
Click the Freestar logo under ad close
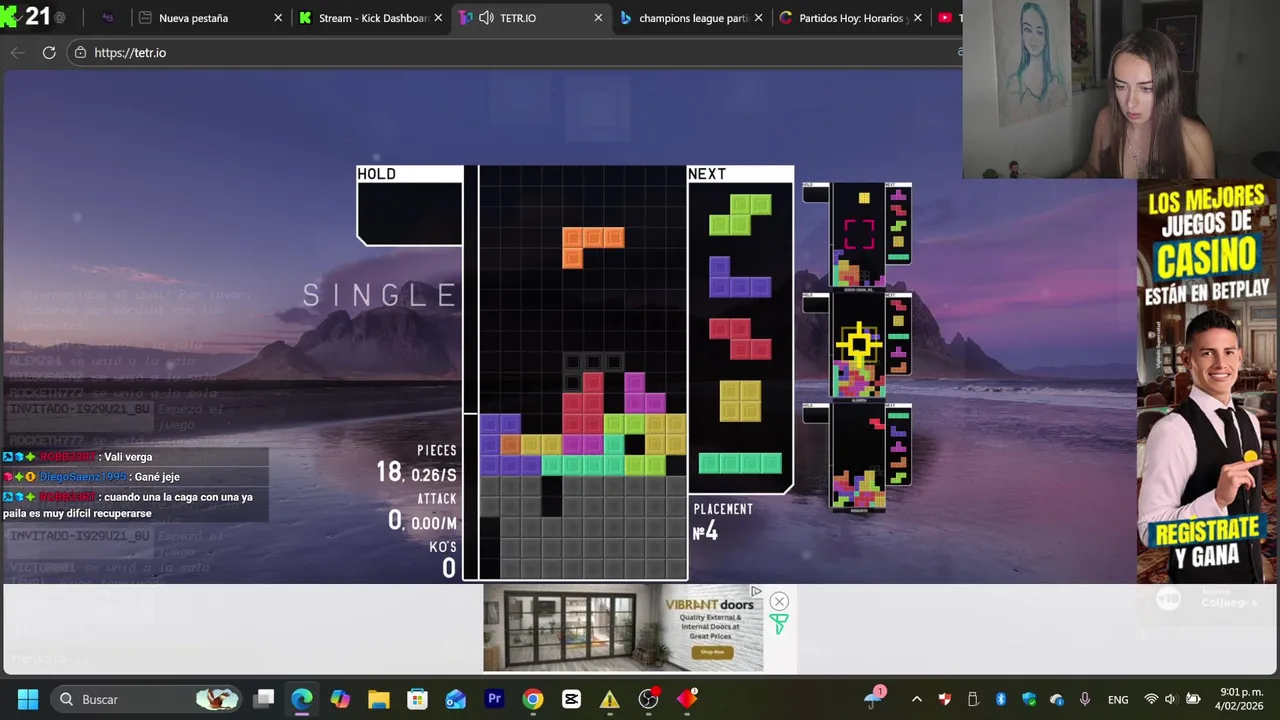click(779, 624)
